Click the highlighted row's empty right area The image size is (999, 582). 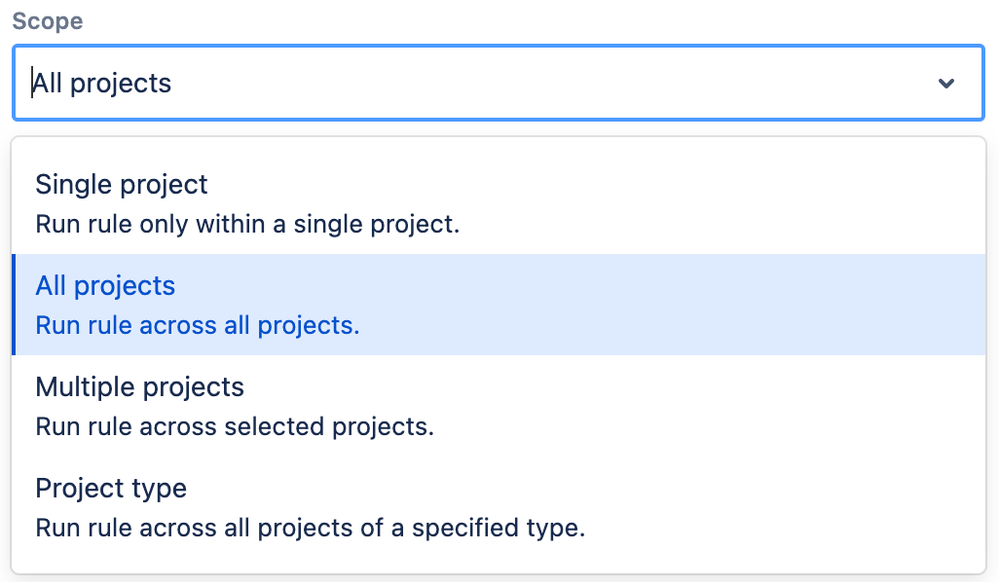tap(750, 304)
